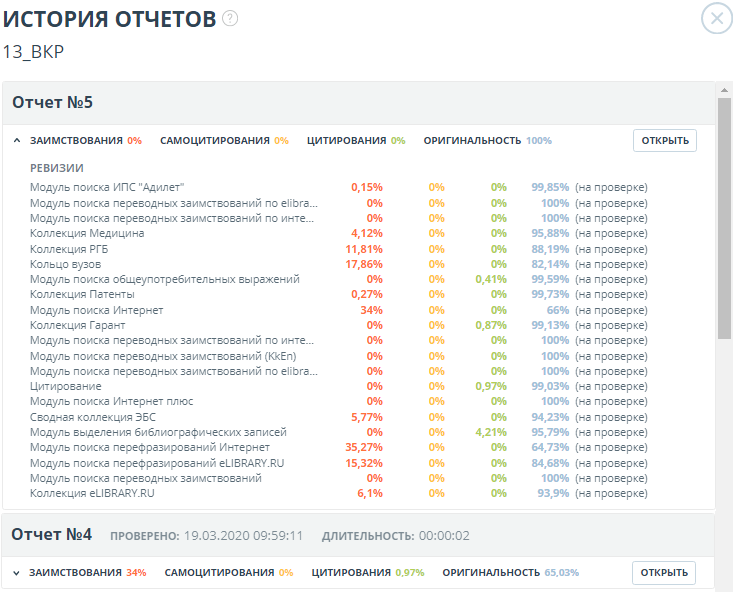Click the Отчет №5 header
The image size is (737, 592).
(52, 103)
